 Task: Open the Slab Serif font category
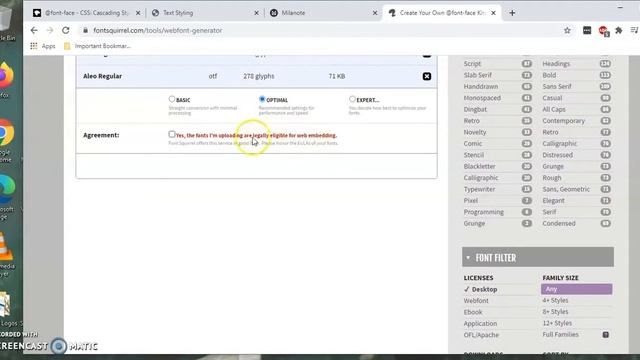coord(478,75)
